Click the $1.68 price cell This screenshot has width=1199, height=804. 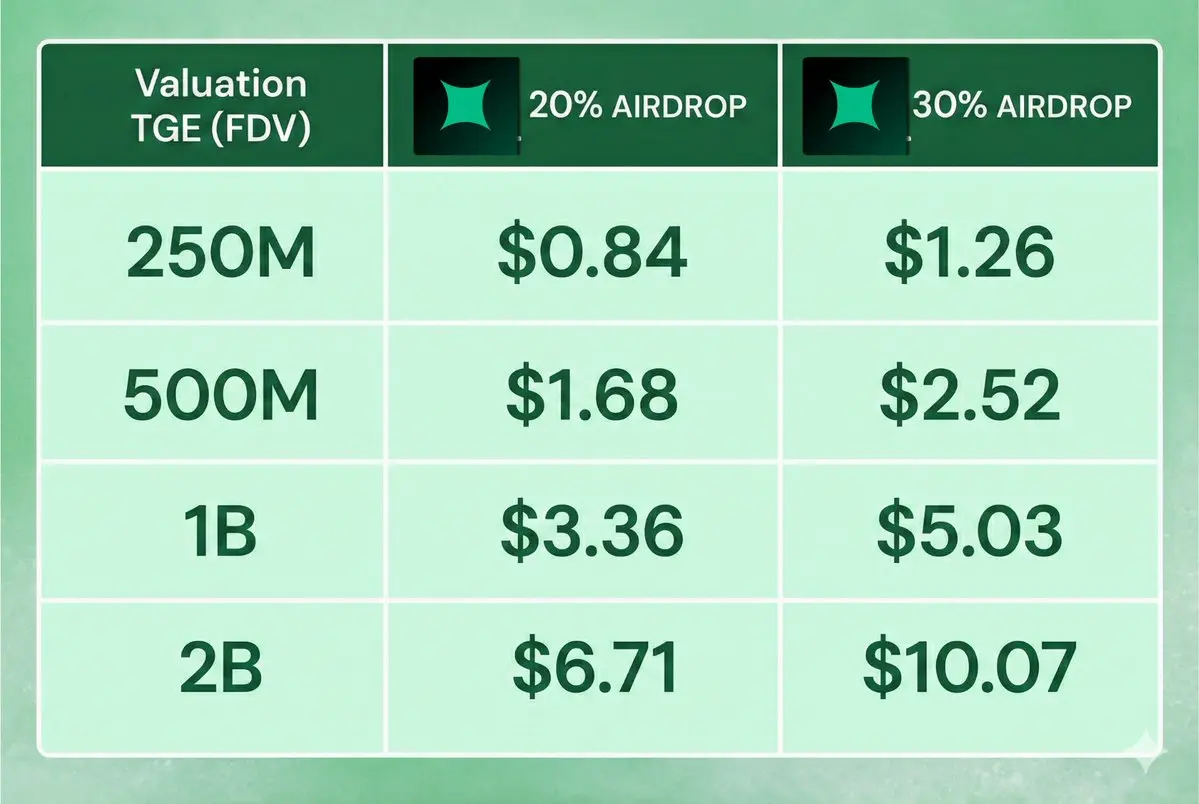pos(592,395)
